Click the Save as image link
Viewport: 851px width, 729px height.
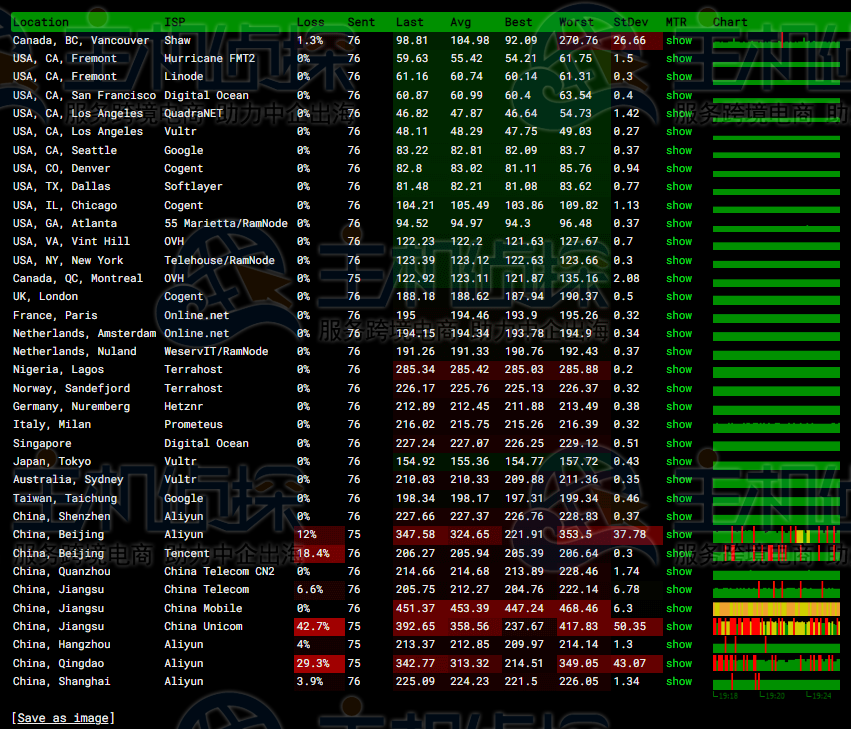(x=63, y=718)
